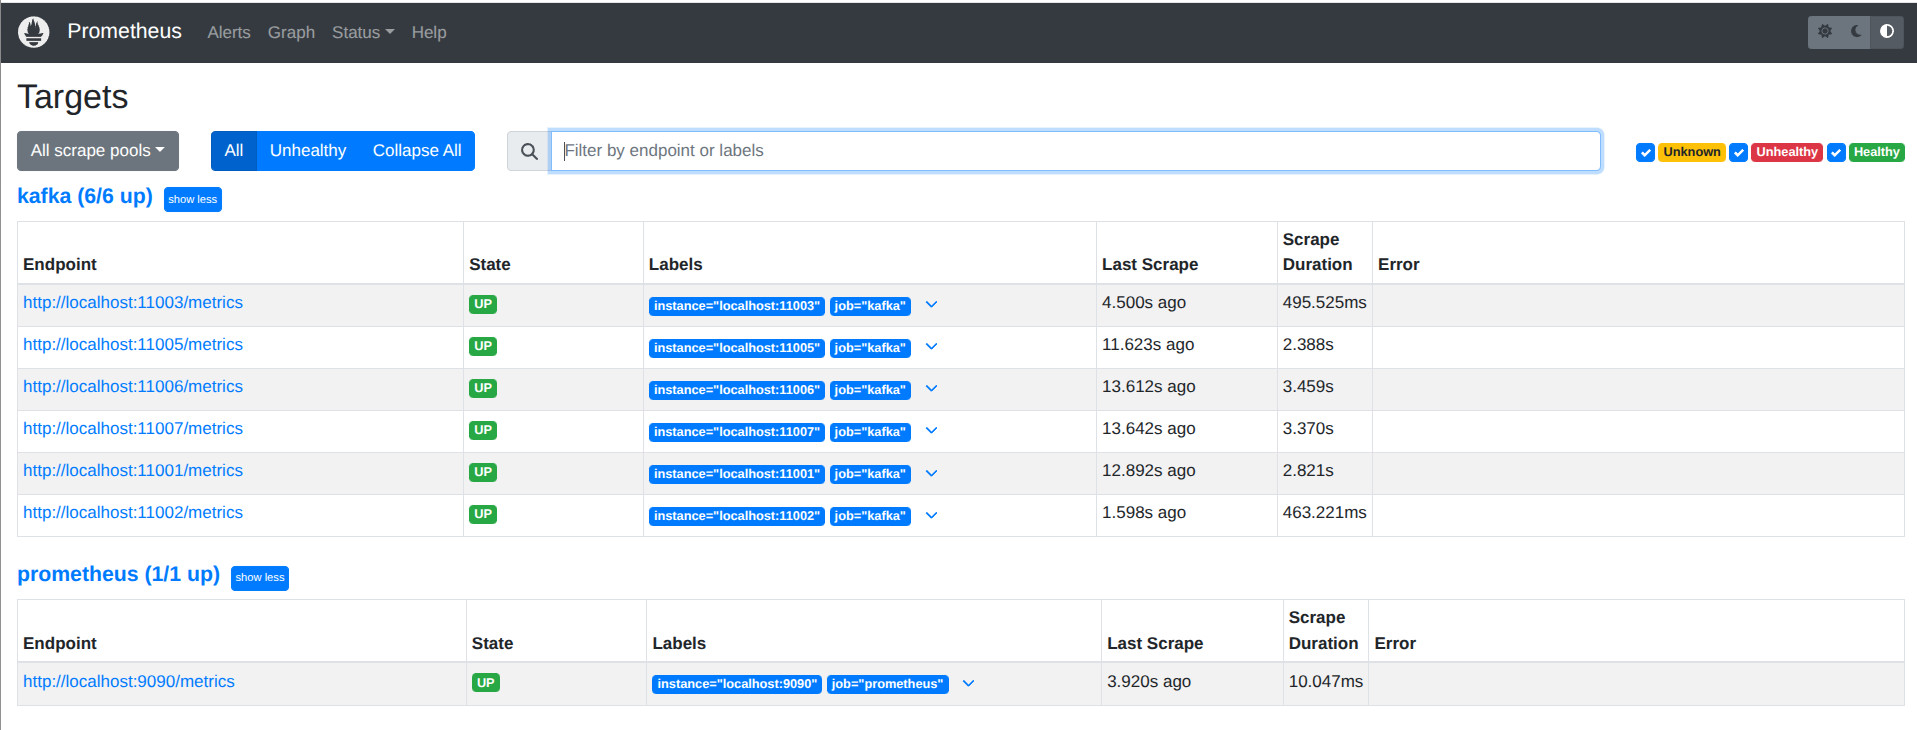
Task: Expand labels for localhost:11006 row
Action: [x=931, y=389]
